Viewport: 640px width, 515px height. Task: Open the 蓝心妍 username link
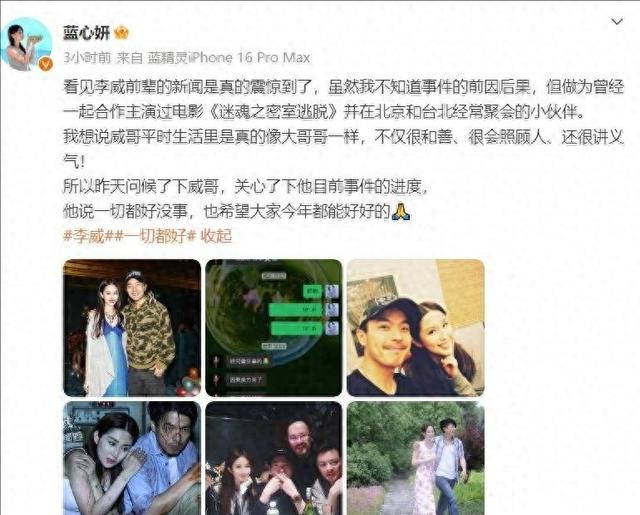click(x=87, y=33)
